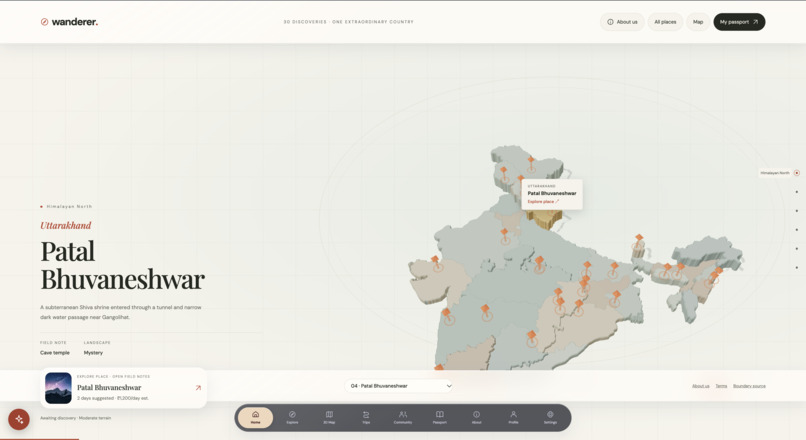Open Trips in the bottom dock

366,417
